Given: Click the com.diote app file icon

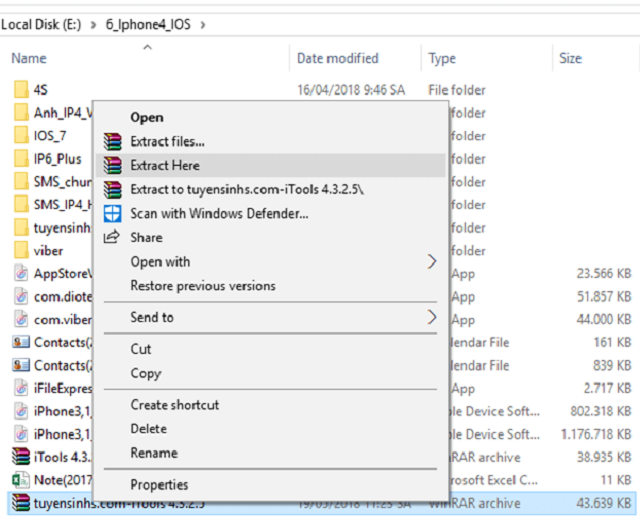Looking at the screenshot, I should tap(21, 296).
